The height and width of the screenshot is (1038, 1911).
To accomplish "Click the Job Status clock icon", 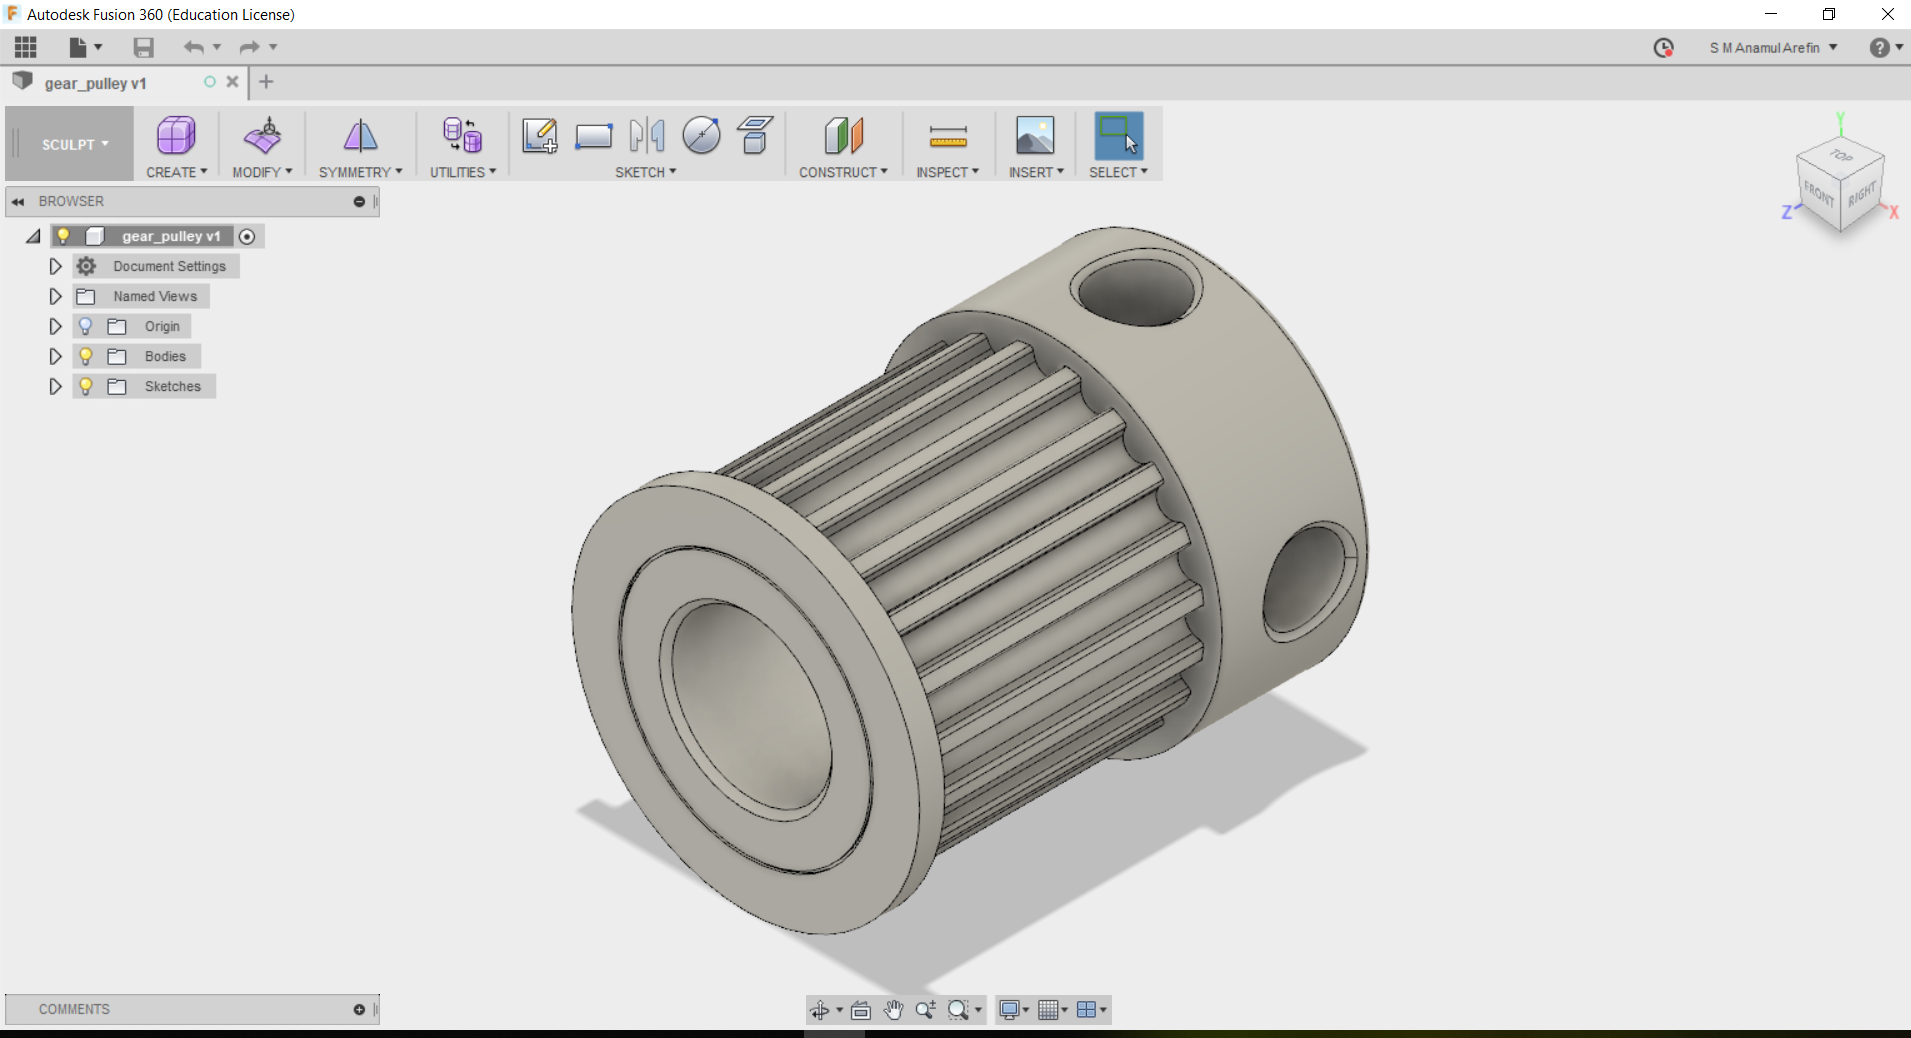I will [x=1663, y=48].
